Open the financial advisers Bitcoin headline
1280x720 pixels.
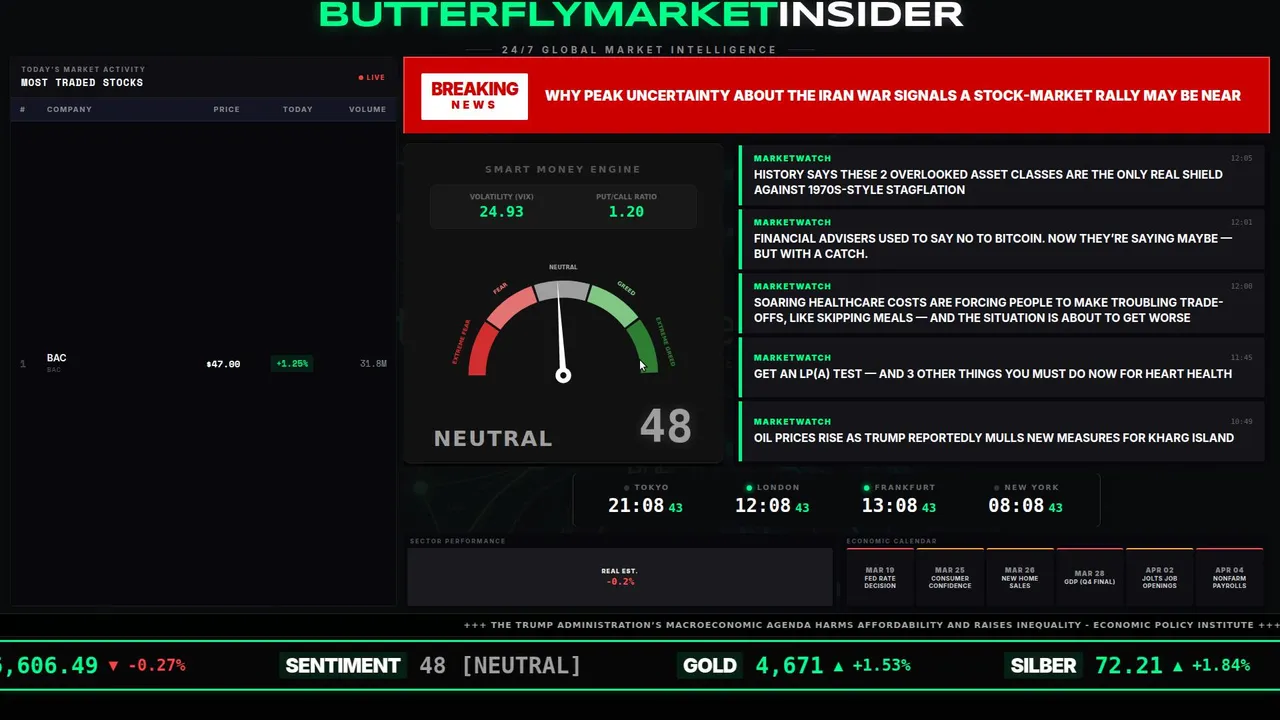(1003, 239)
